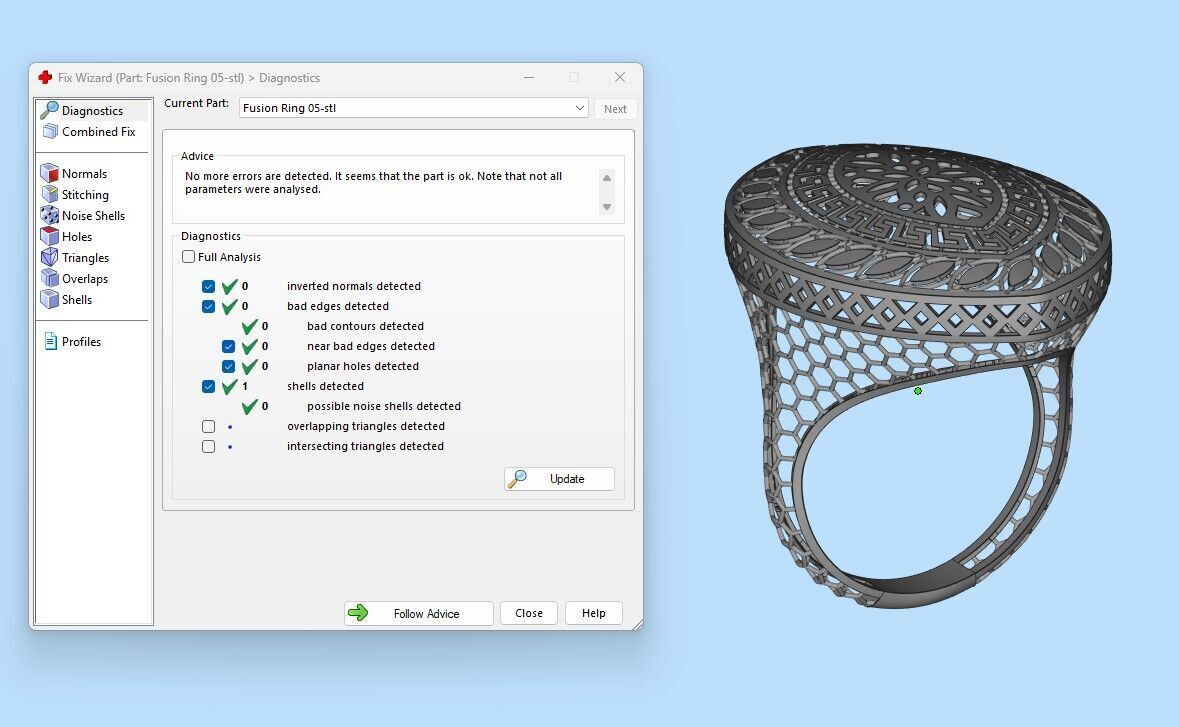
Task: Uncheck shells detected checkbox
Action: click(x=208, y=386)
